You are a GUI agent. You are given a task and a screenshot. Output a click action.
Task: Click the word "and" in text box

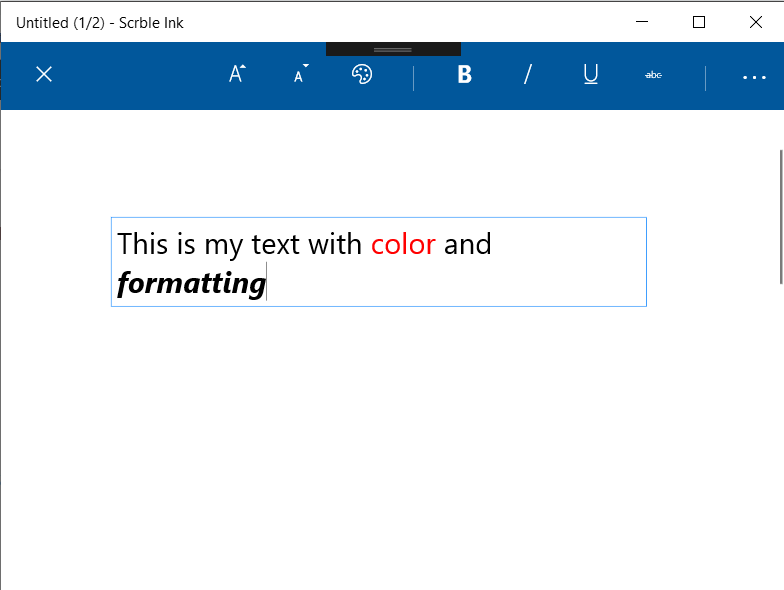click(468, 244)
